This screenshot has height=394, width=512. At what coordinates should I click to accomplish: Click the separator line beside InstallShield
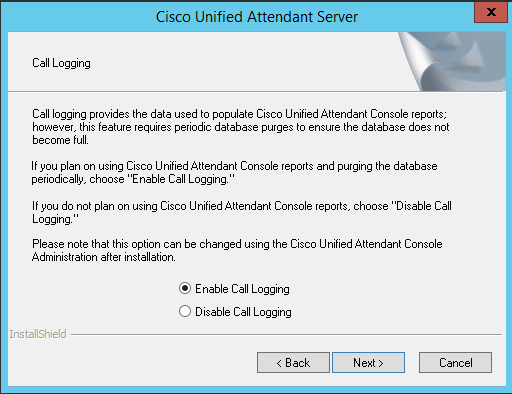coord(286,334)
